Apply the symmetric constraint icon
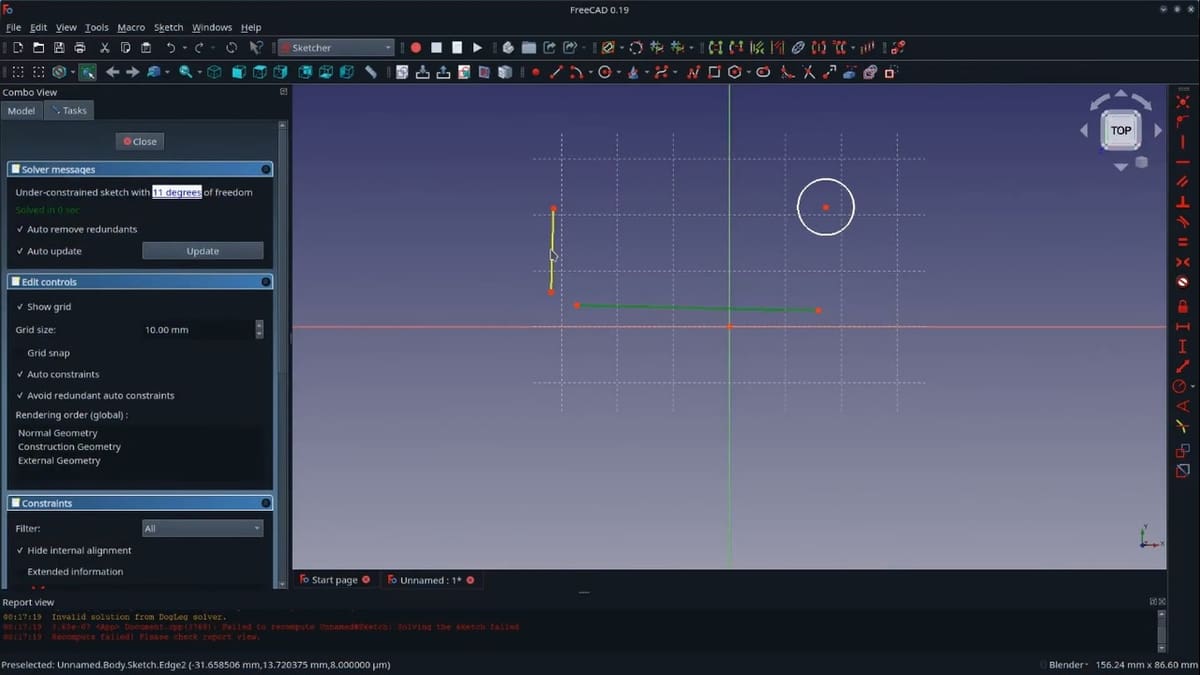Image resolution: width=1200 pixels, height=675 pixels. coord(1182,262)
